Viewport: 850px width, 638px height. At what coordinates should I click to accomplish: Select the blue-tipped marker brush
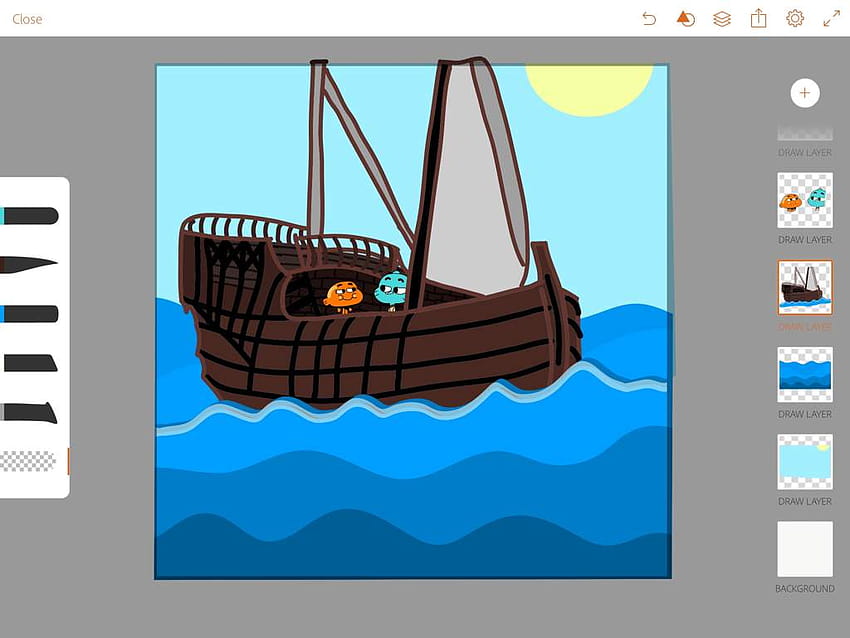29,314
